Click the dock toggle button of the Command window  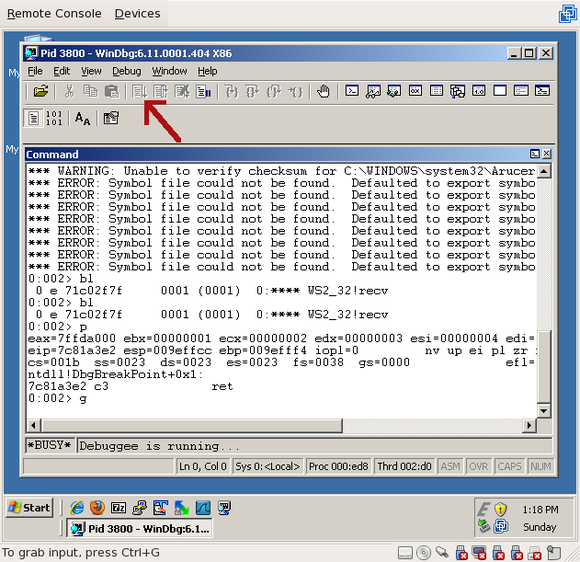(x=535, y=154)
